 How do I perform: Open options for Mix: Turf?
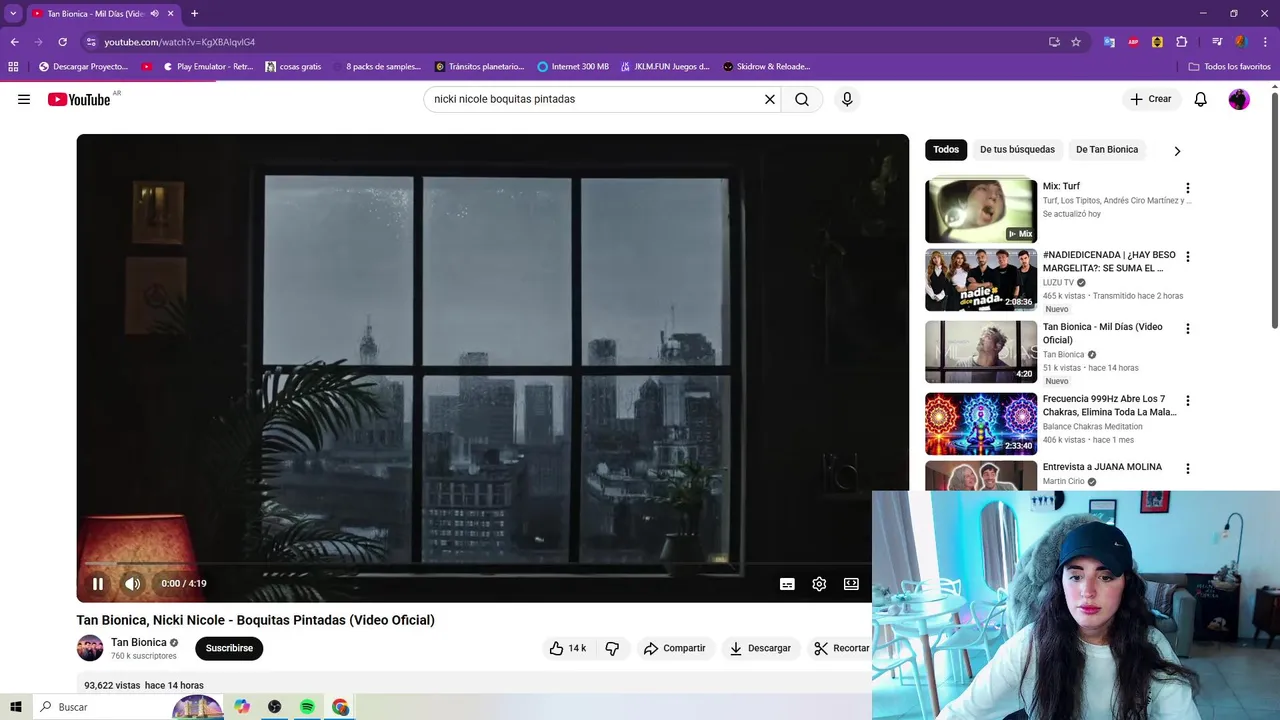[x=1188, y=188]
